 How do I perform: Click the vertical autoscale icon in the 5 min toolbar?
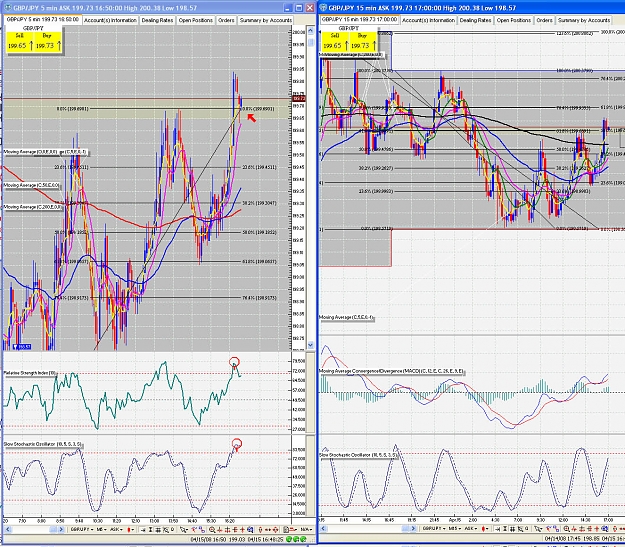click(150, 529)
